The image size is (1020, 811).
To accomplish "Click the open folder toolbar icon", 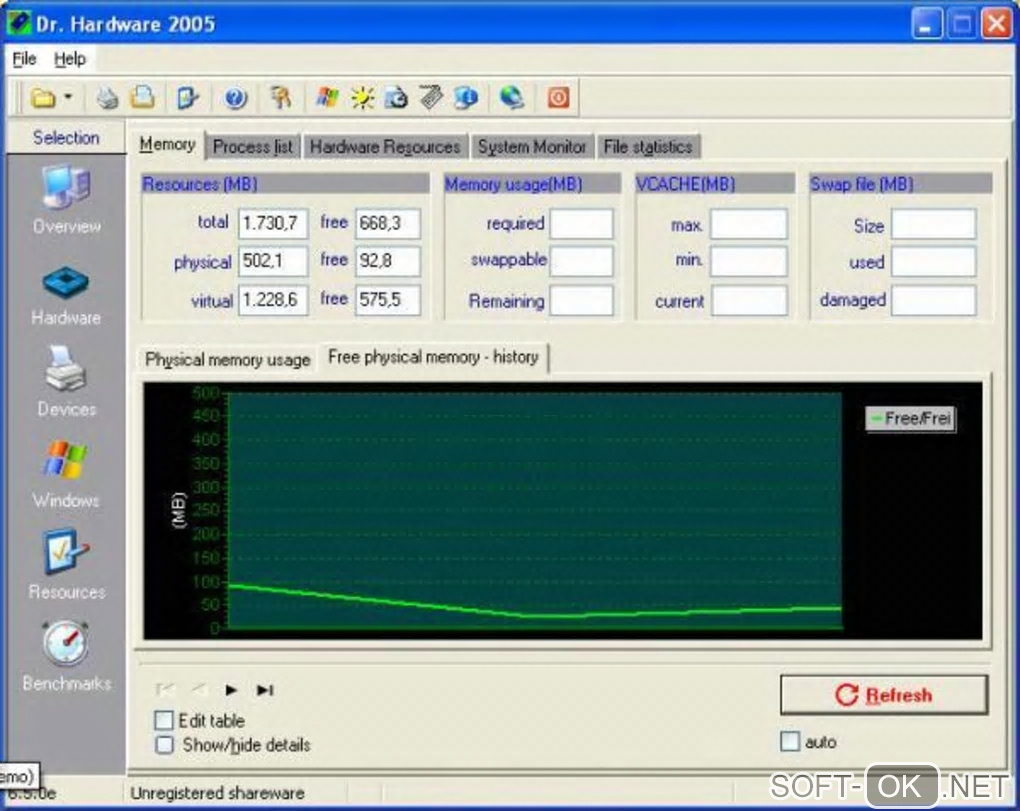I will click(44, 98).
